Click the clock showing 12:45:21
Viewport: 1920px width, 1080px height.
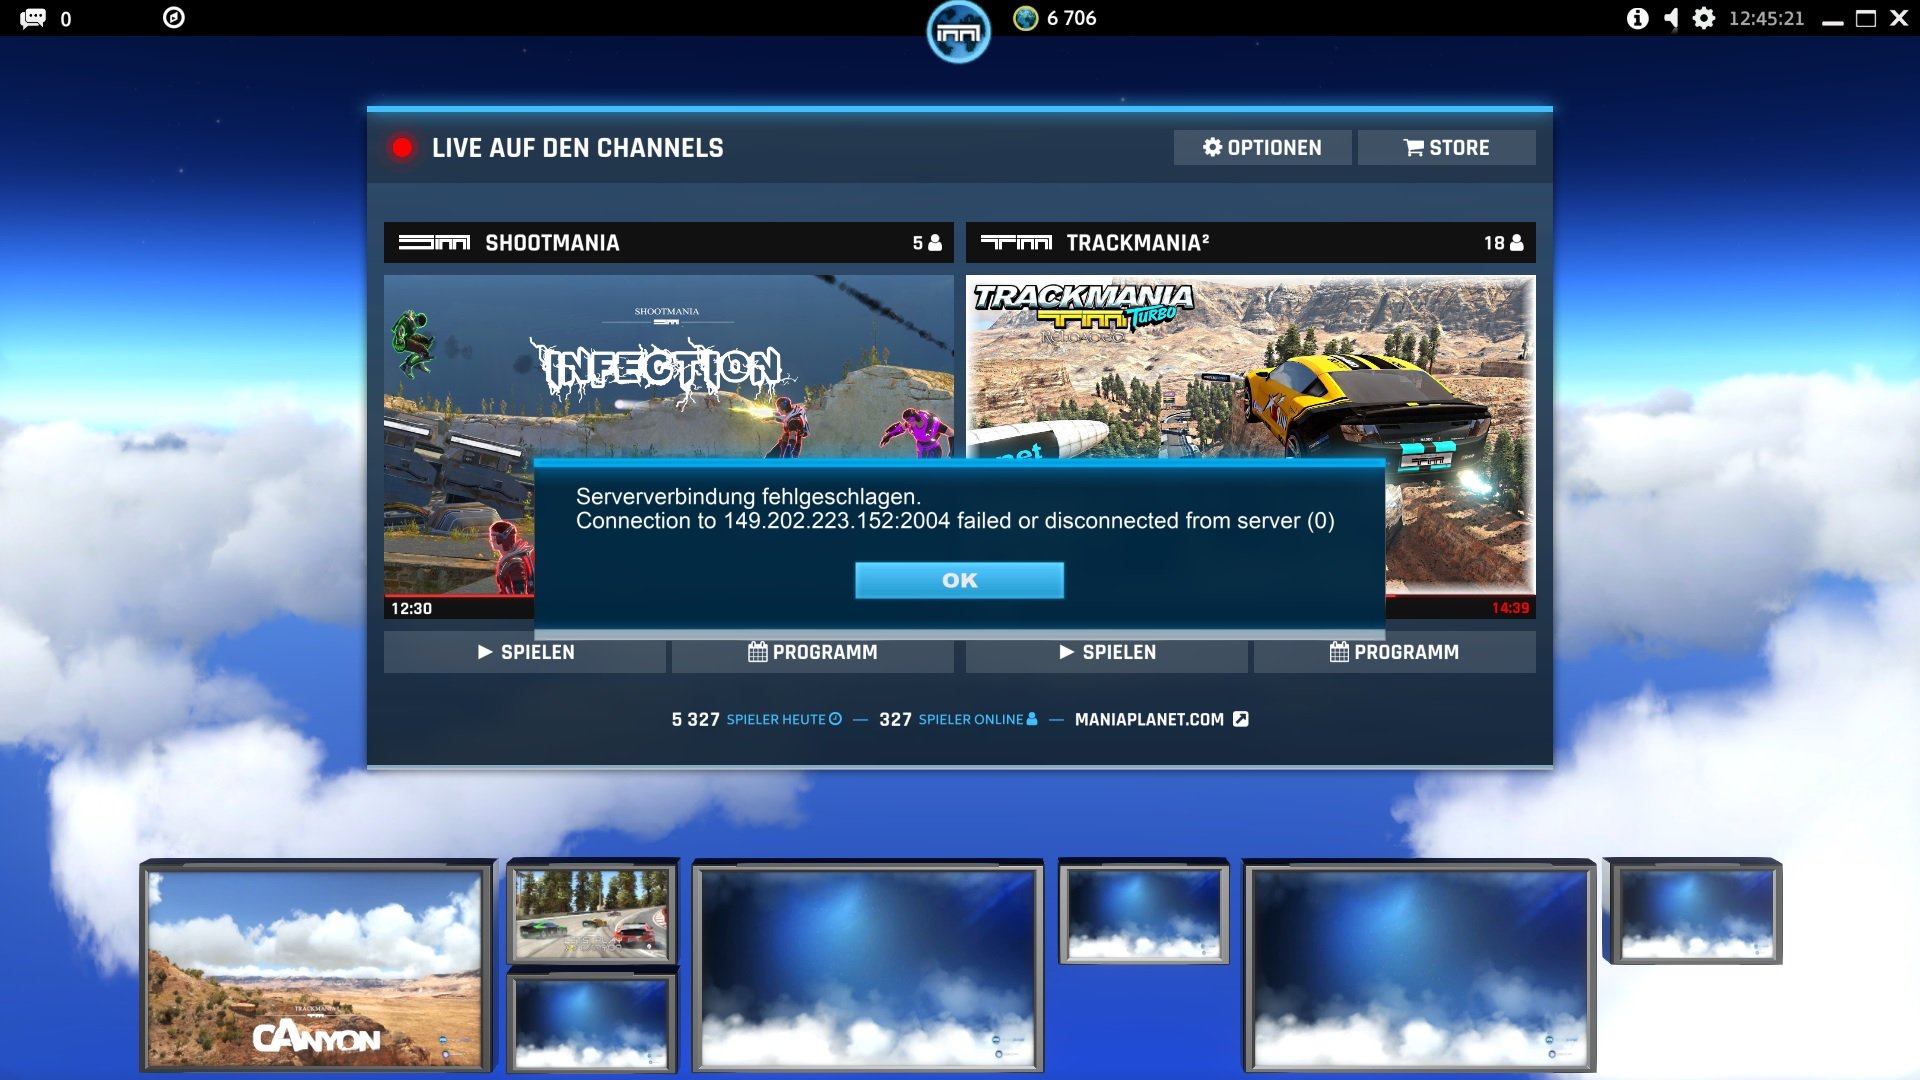click(x=1766, y=18)
